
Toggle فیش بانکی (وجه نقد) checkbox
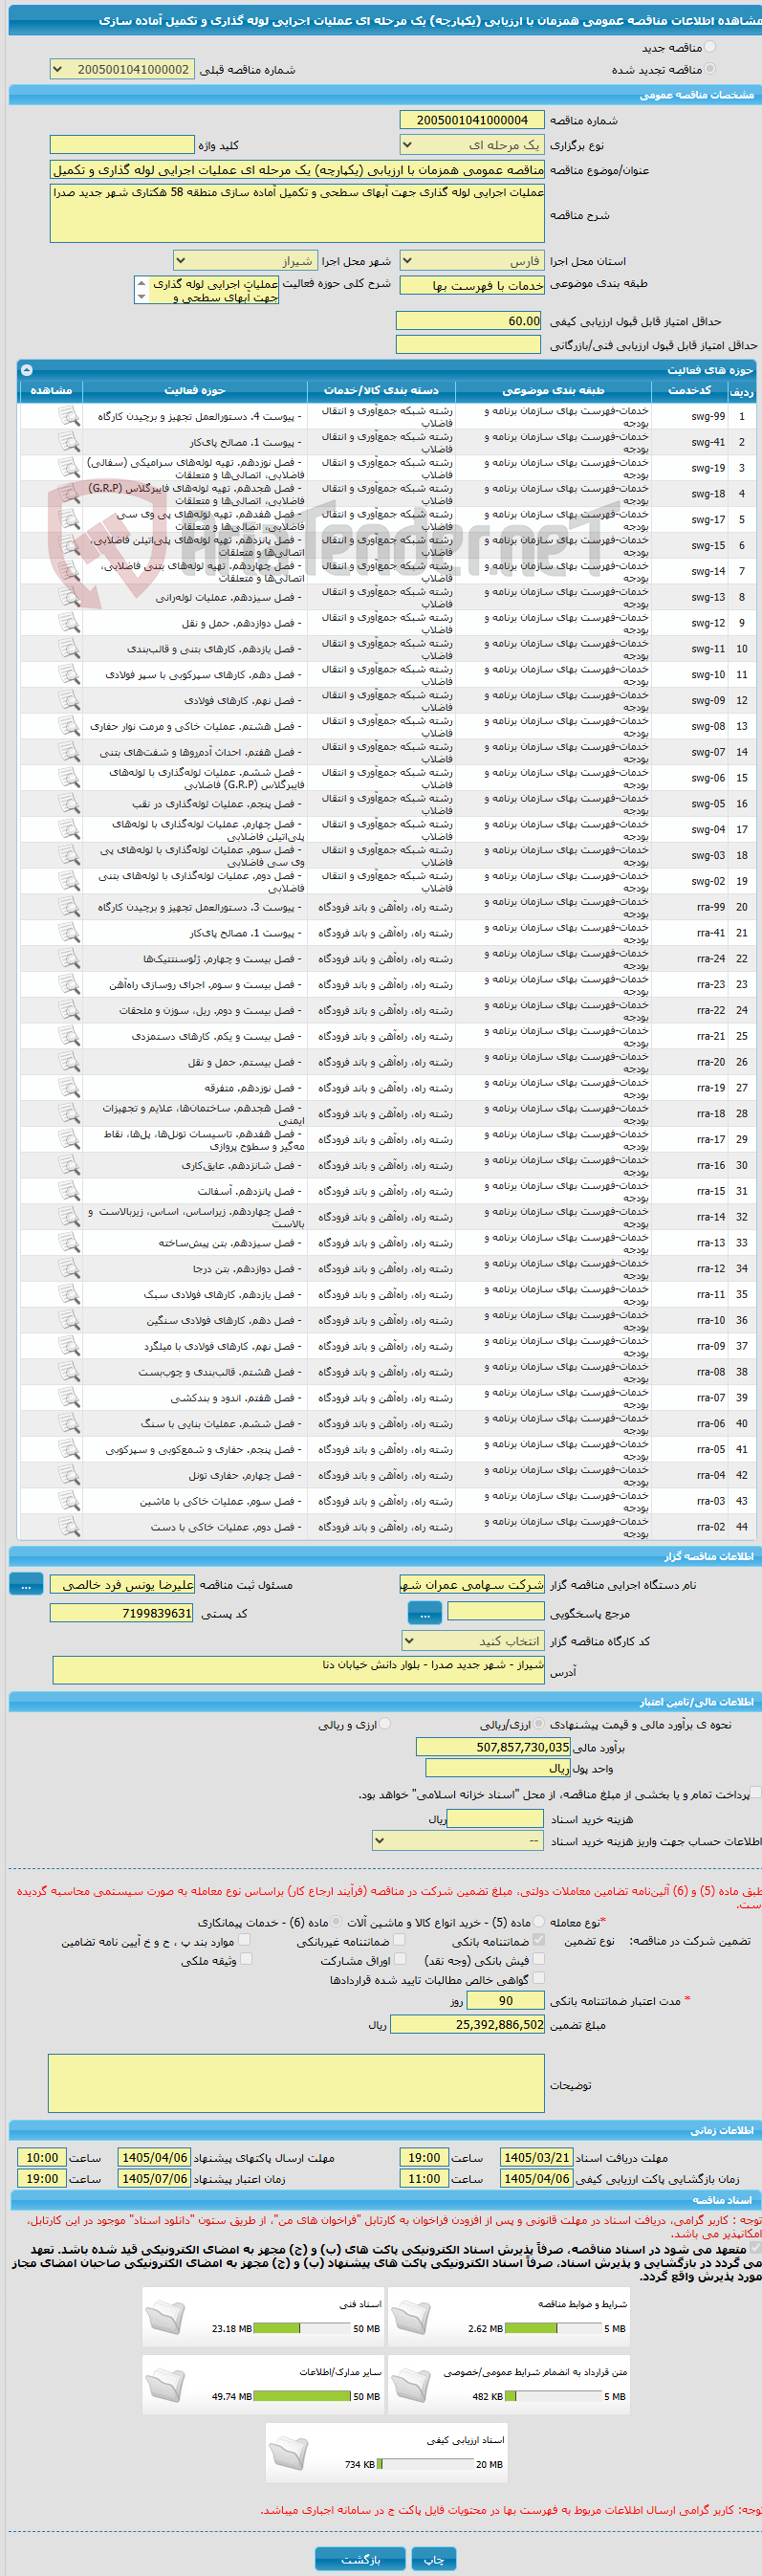[539, 1960]
